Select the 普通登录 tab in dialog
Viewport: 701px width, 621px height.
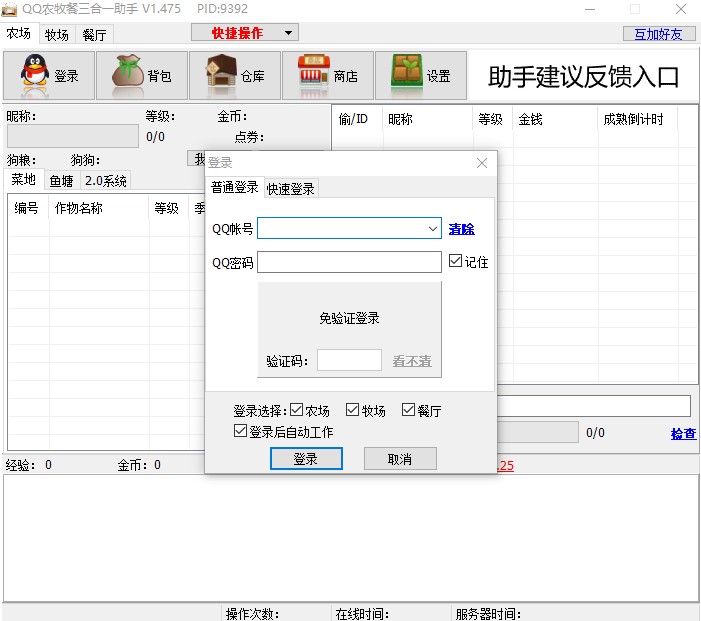[235, 187]
